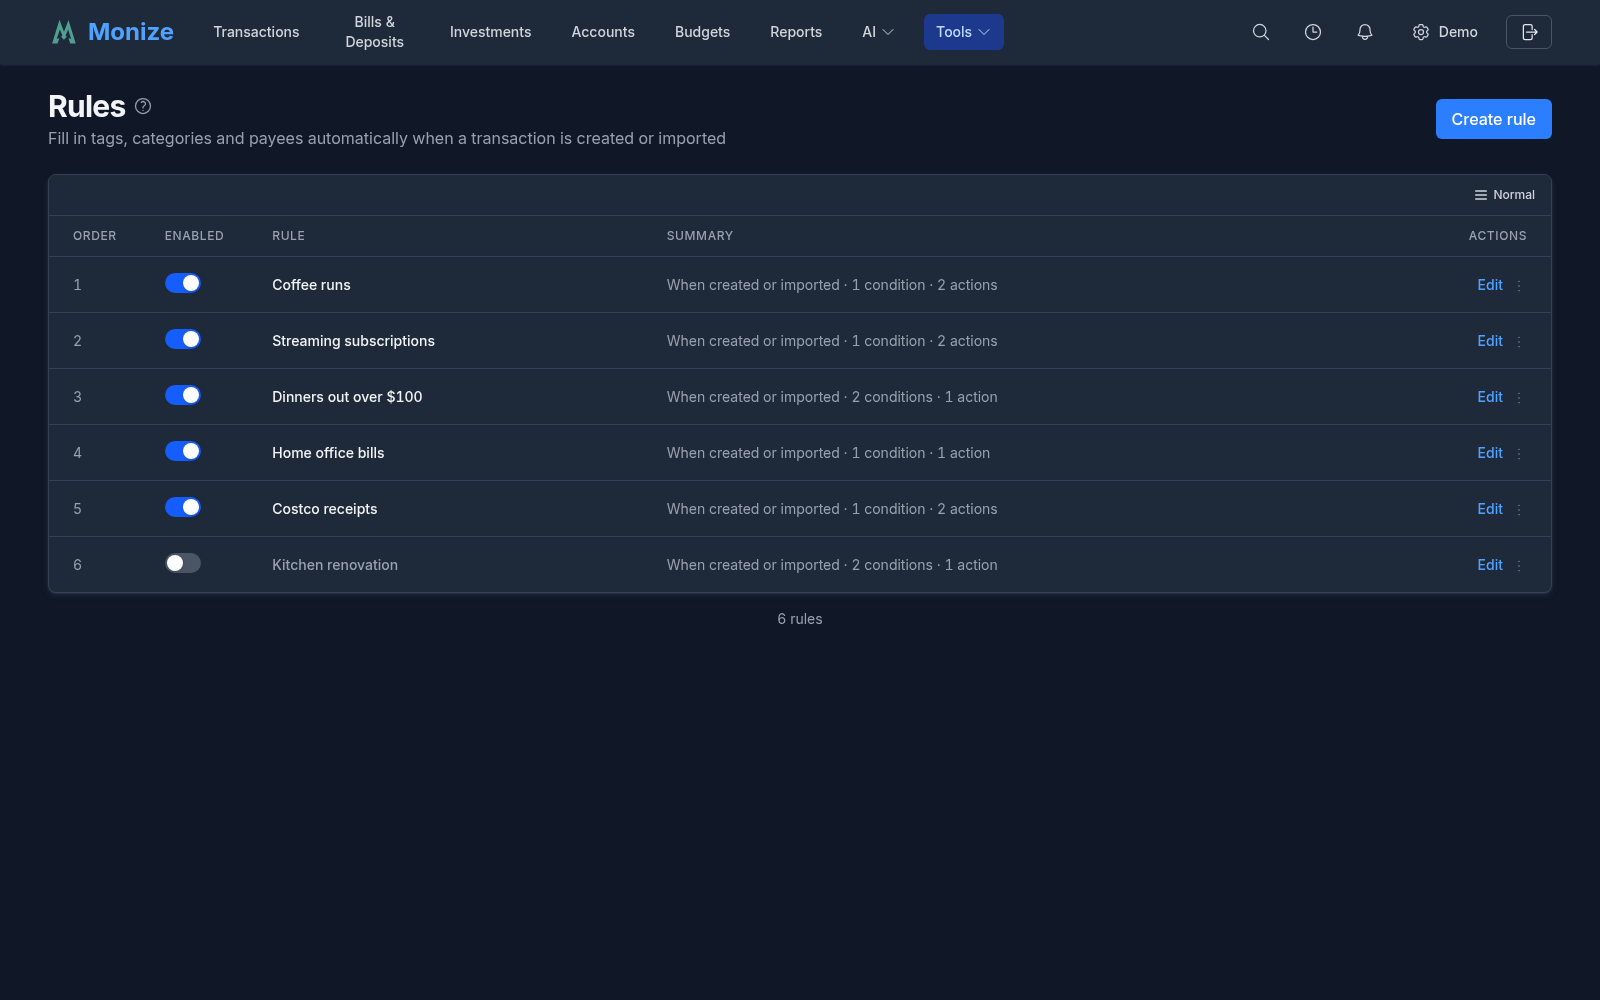
Task: Open Bills & Deposits page
Action: click(374, 32)
